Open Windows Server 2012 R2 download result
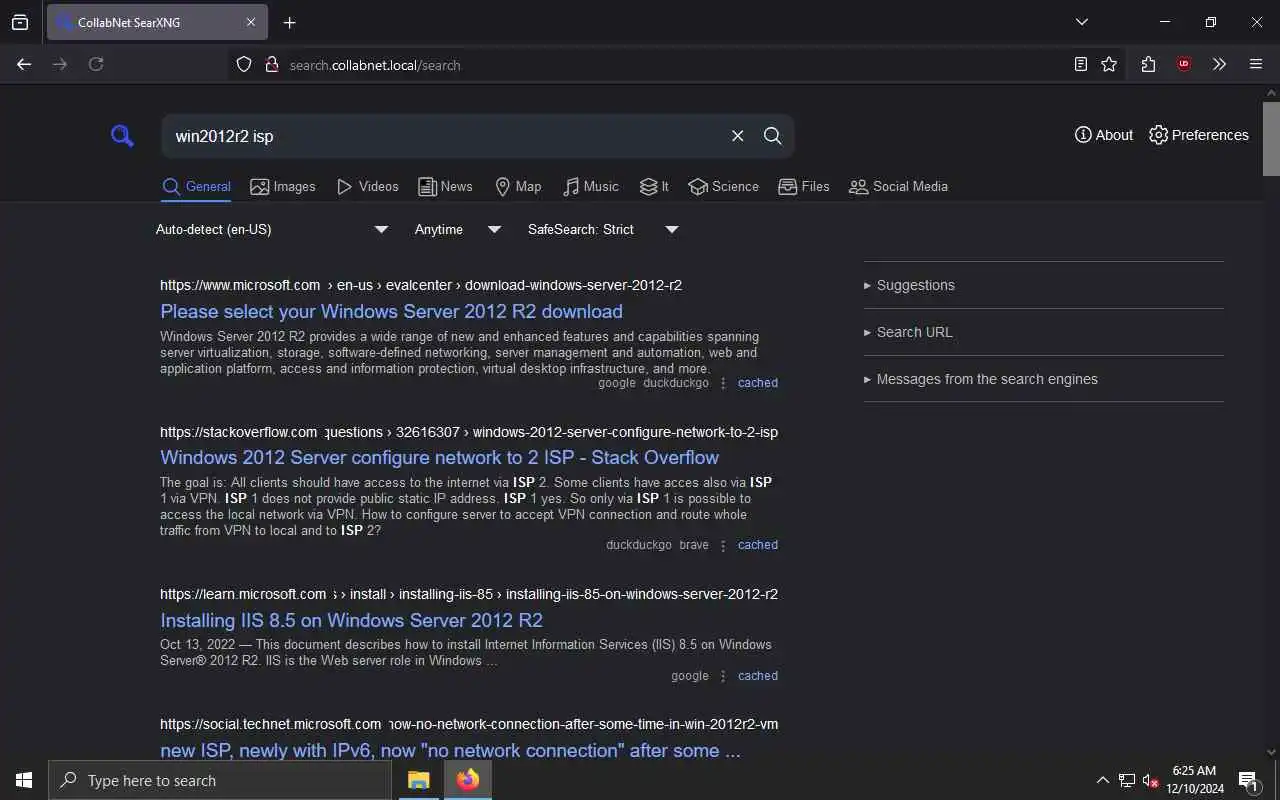The image size is (1280, 800). (x=391, y=311)
